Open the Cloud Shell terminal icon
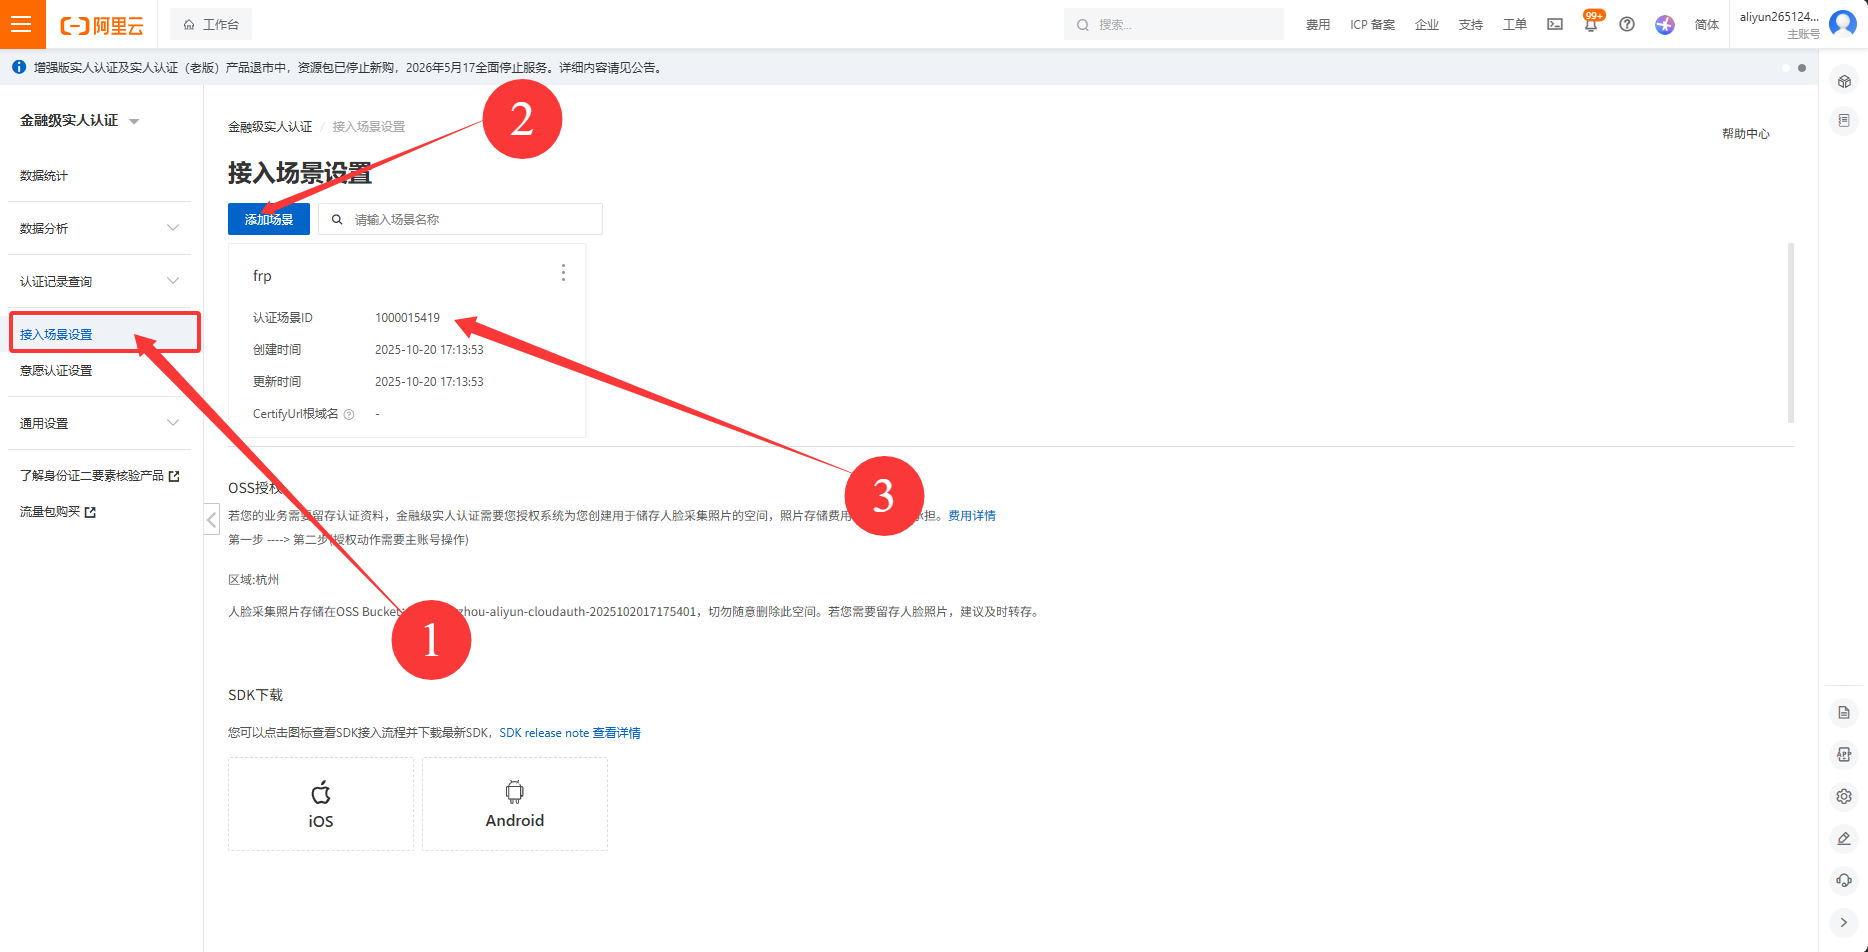Screen dimensions: 1868x952 point(1555,25)
